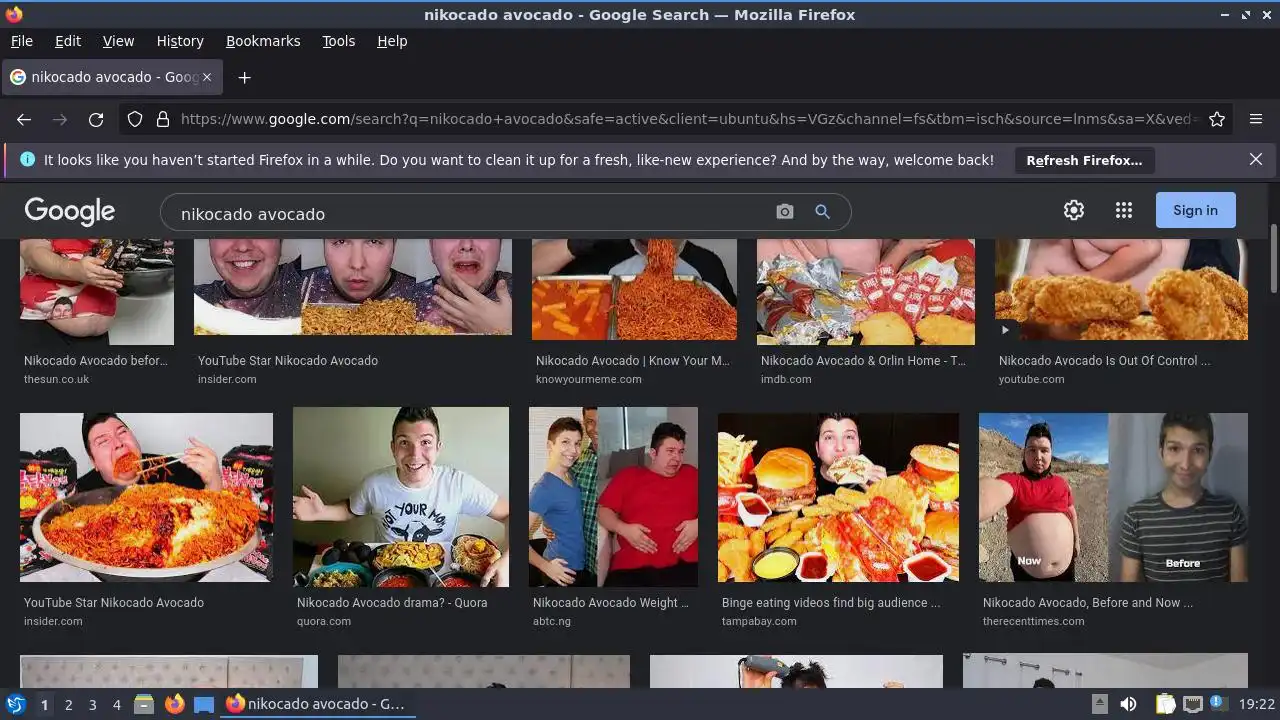Dismiss the Firefox refresh notification bar
The height and width of the screenshot is (720, 1280).
(x=1256, y=159)
